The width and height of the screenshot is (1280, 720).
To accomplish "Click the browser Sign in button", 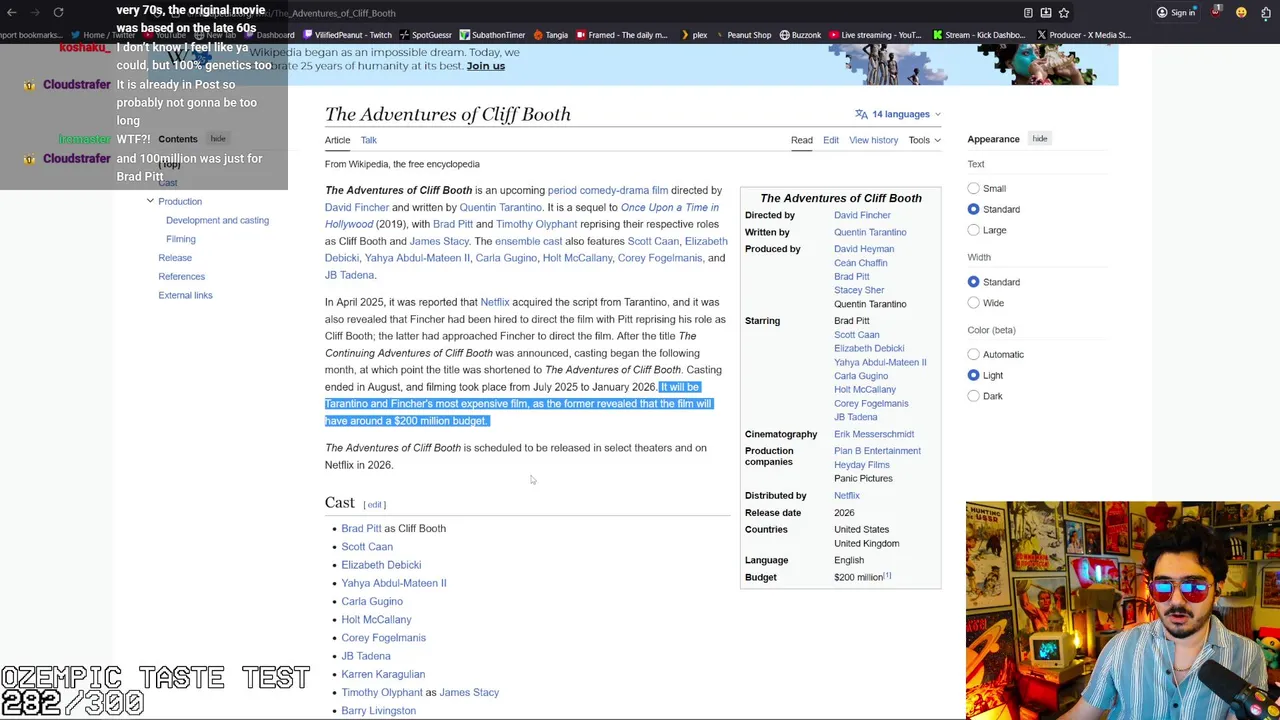I will [1176, 13].
